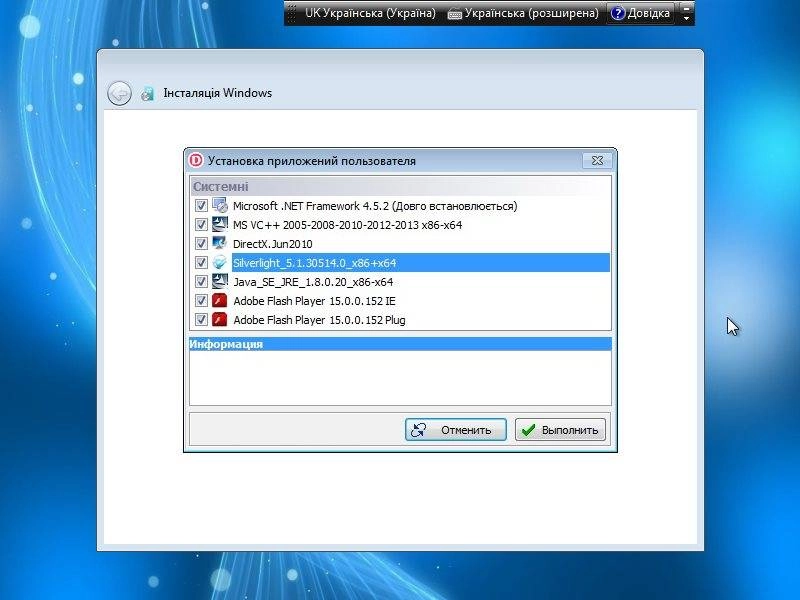The width and height of the screenshot is (800, 600).
Task: Open Довідка help in language bar
Action: click(x=640, y=13)
